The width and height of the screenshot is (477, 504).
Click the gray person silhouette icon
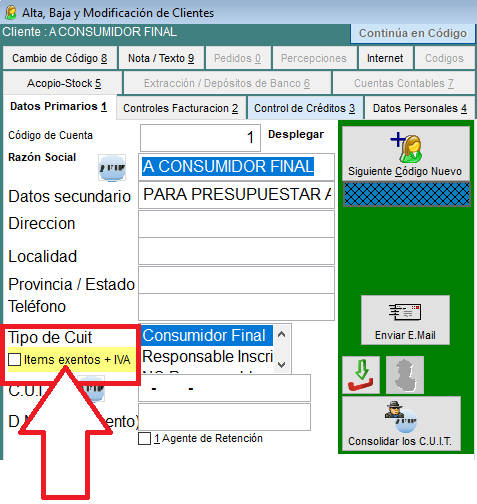click(x=405, y=375)
